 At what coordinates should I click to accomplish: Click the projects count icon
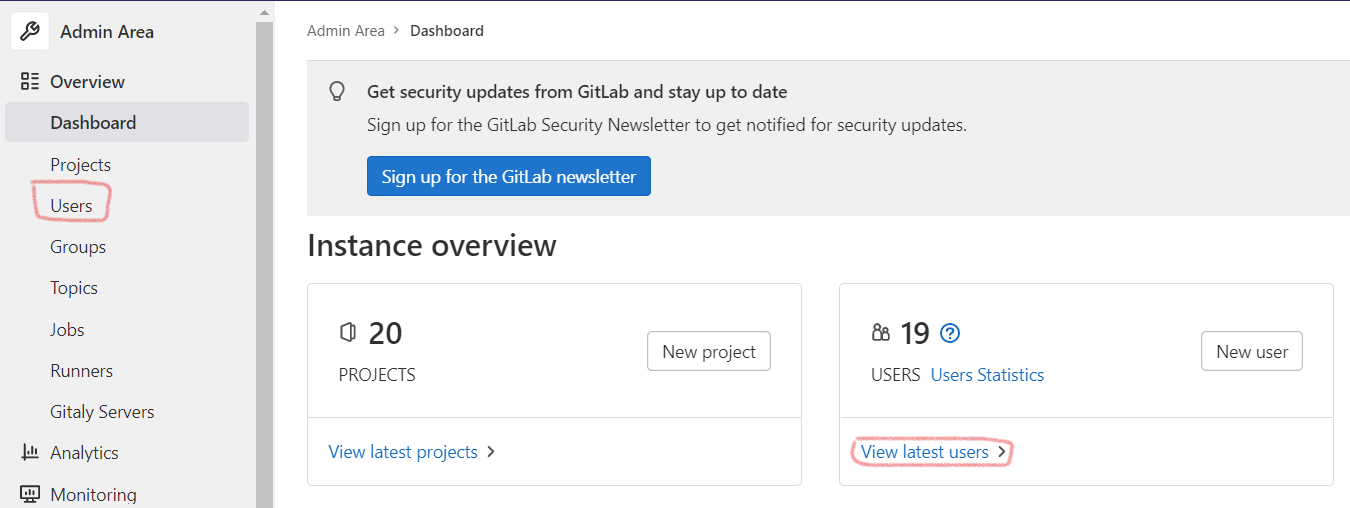348,332
